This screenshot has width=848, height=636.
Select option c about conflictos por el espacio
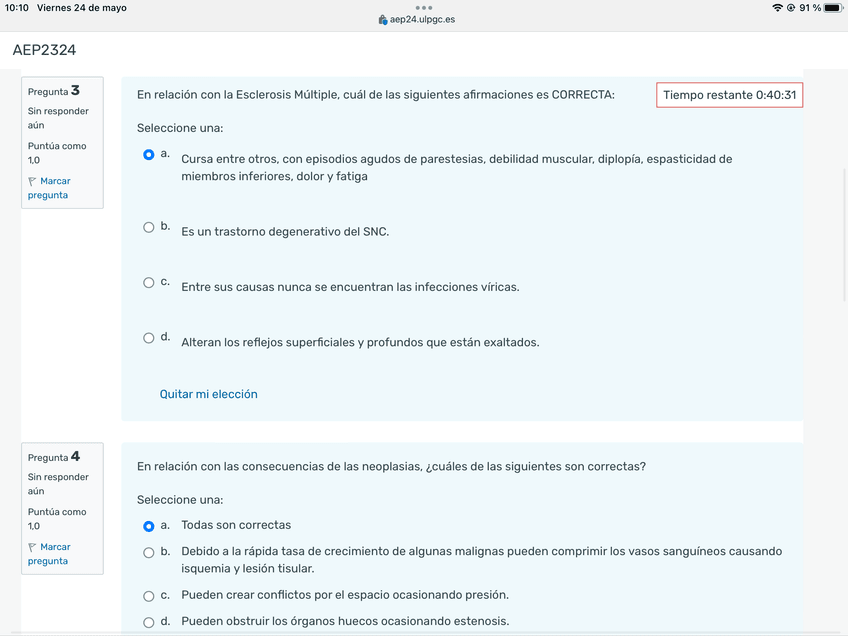pos(149,596)
